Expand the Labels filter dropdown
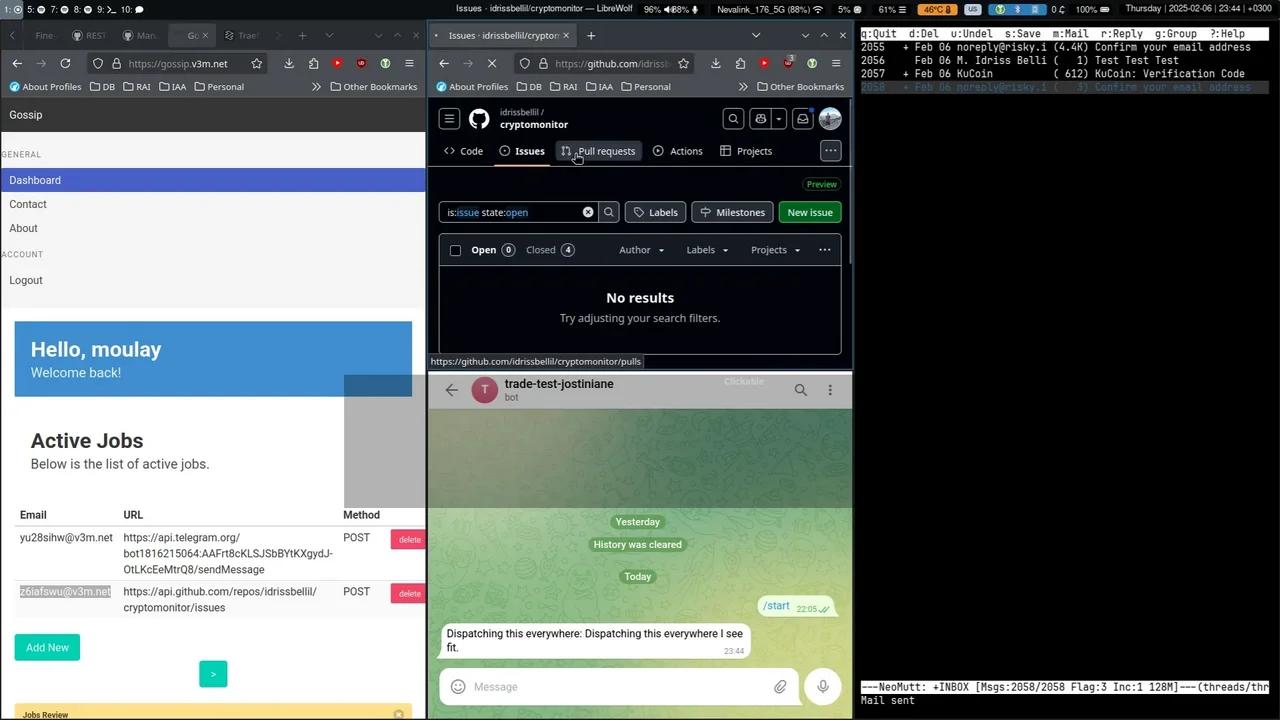The image size is (1280, 720). pos(706,250)
